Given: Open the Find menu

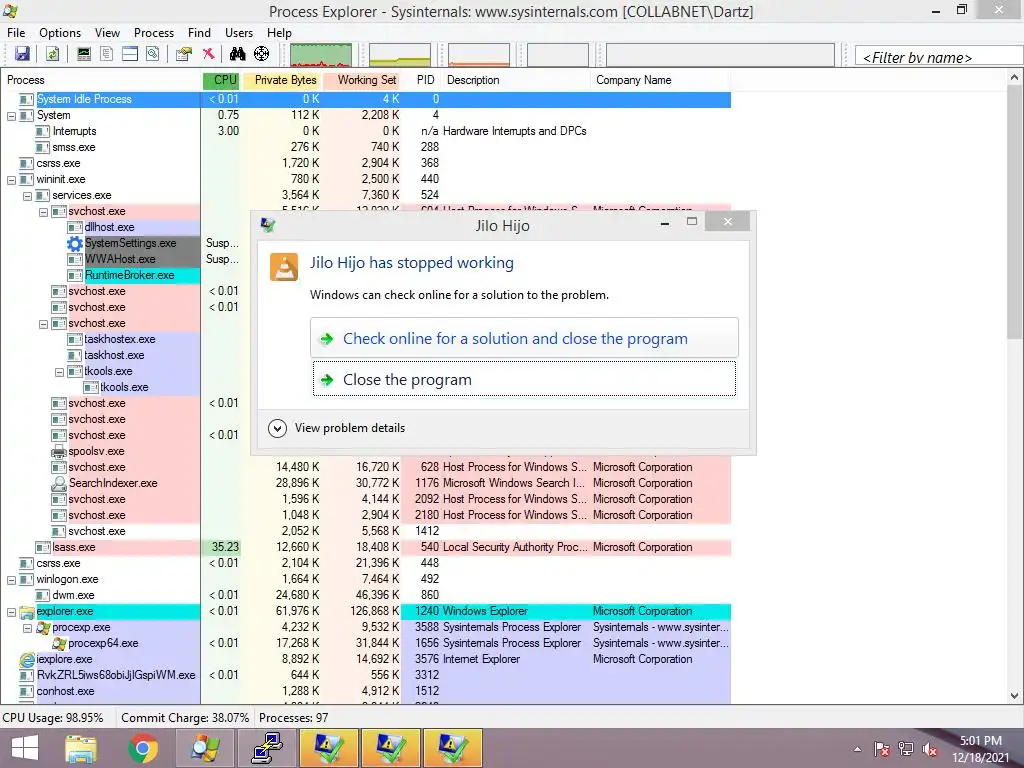Looking at the screenshot, I should pos(199,33).
